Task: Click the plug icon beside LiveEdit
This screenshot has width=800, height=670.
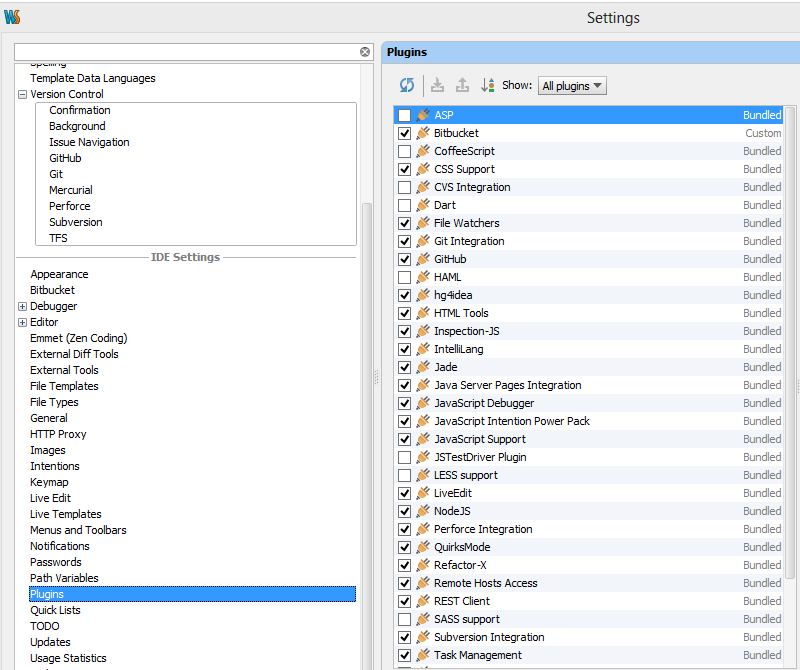Action: tap(423, 493)
